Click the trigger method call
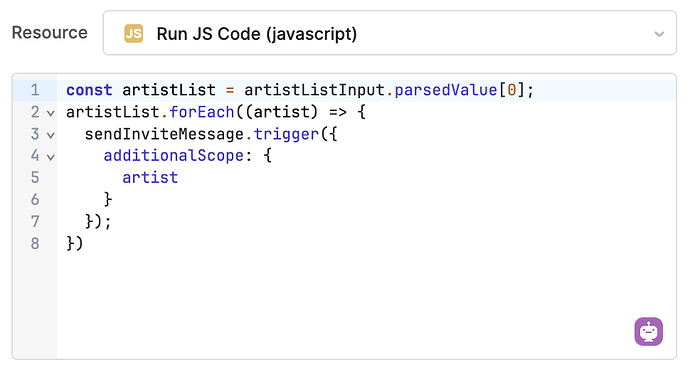The image size is (690, 369). pyautogui.click(x=286, y=134)
